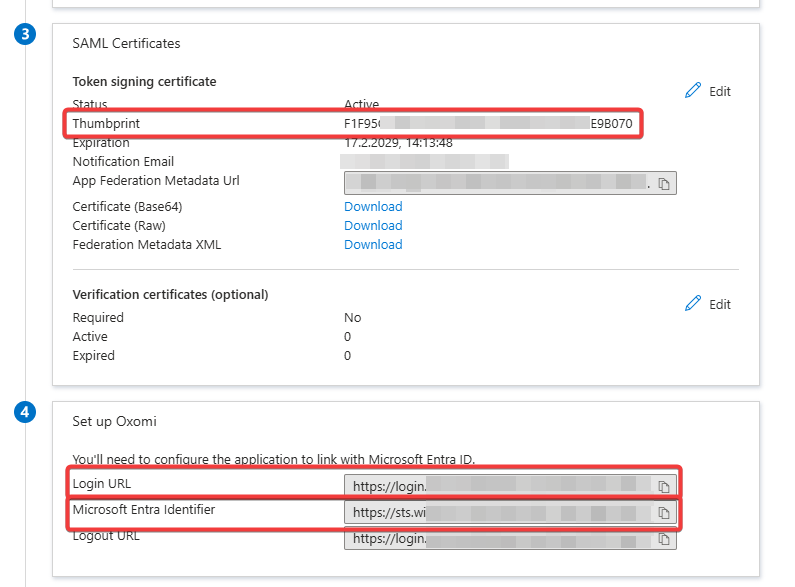Download the Federation Metadata XML
795x587 pixels.
point(373,245)
